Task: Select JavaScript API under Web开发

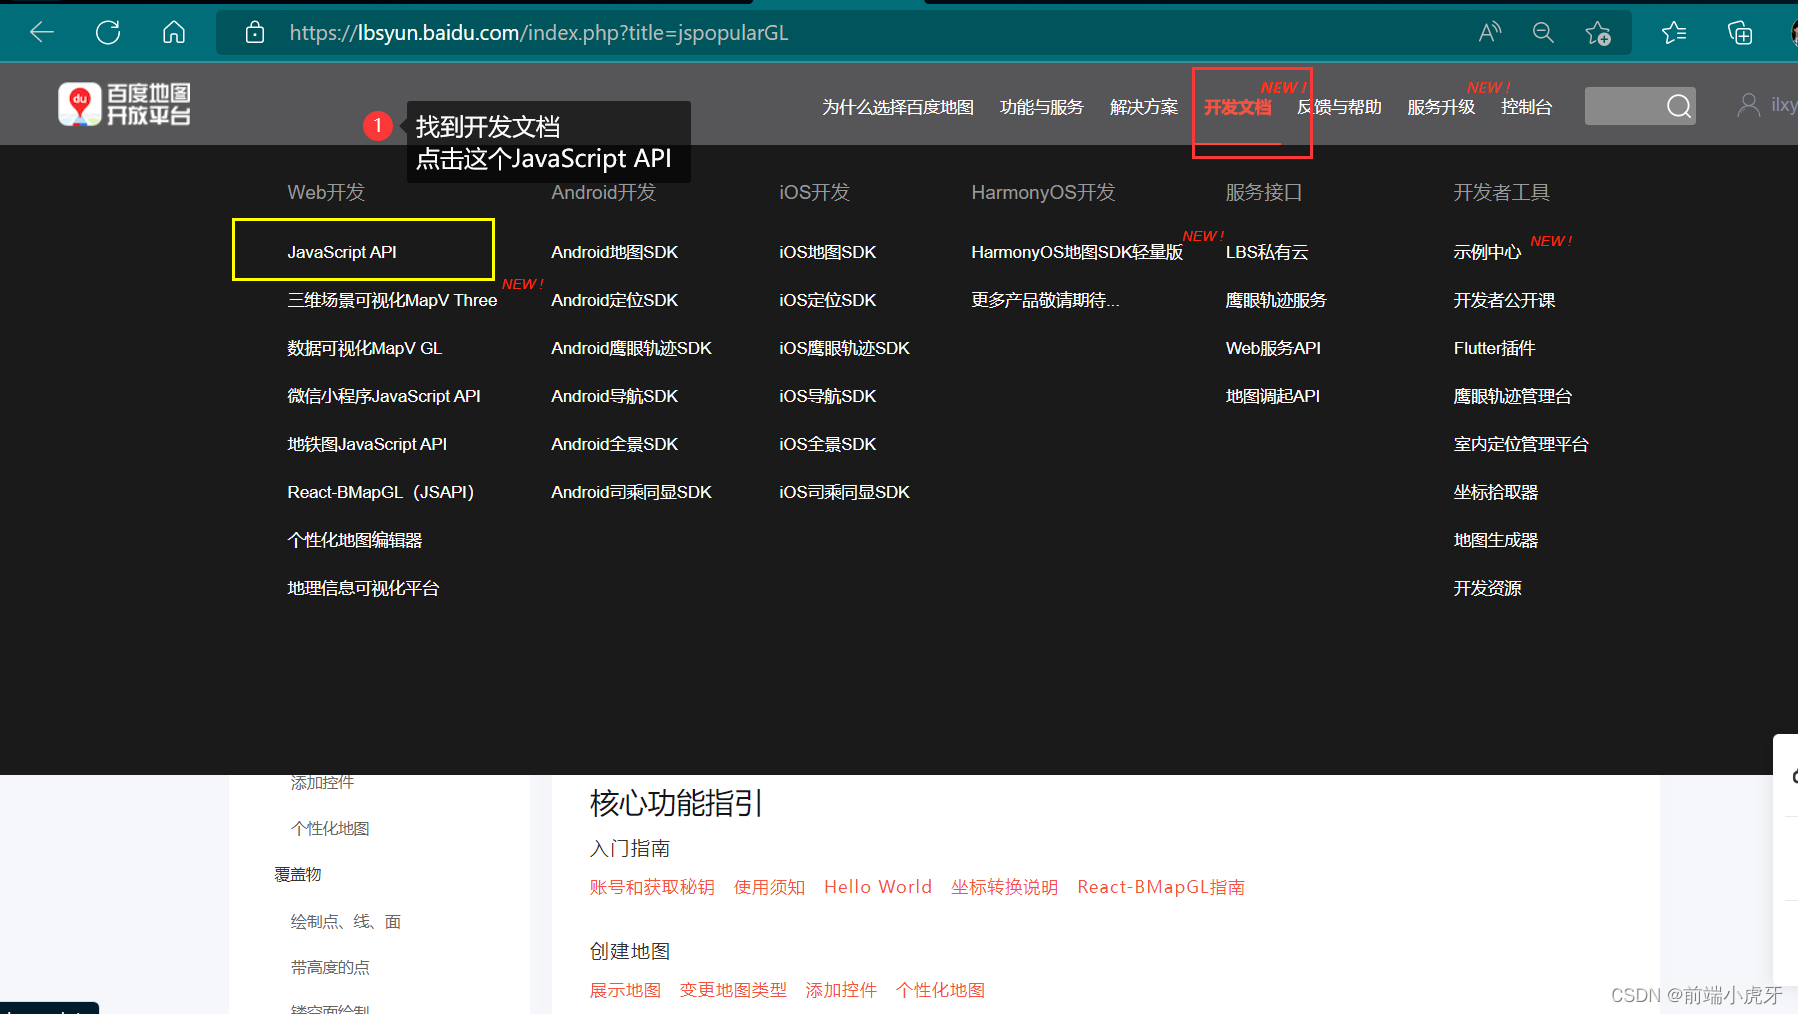Action: point(342,252)
